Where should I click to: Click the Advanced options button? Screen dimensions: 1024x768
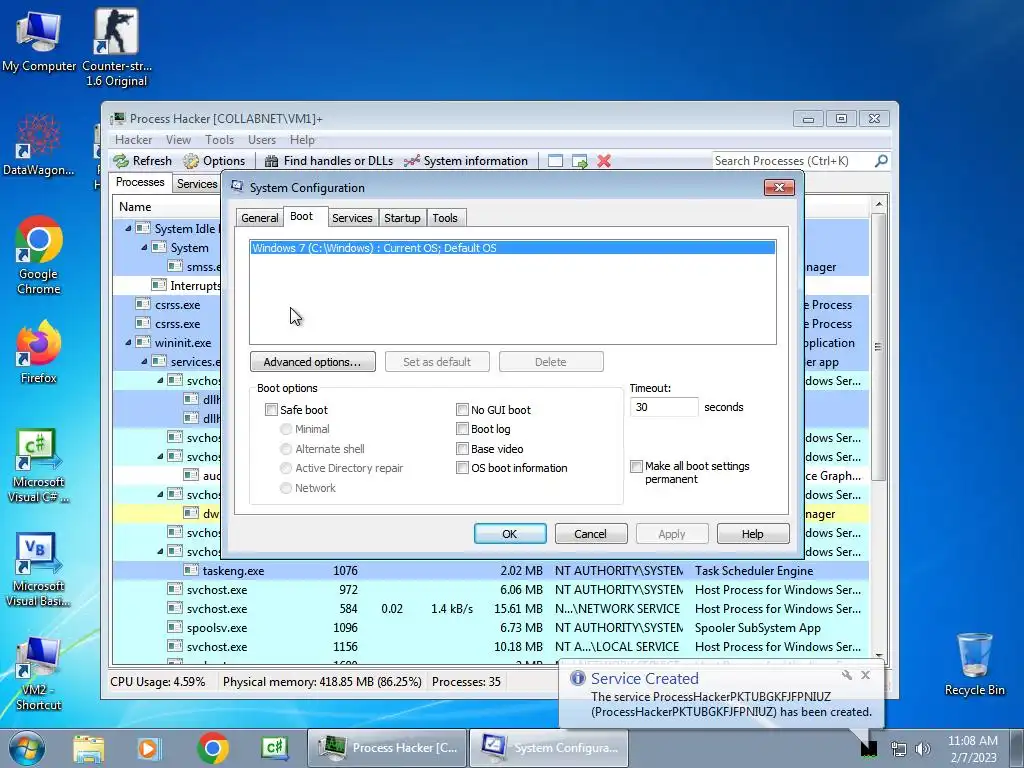312,362
